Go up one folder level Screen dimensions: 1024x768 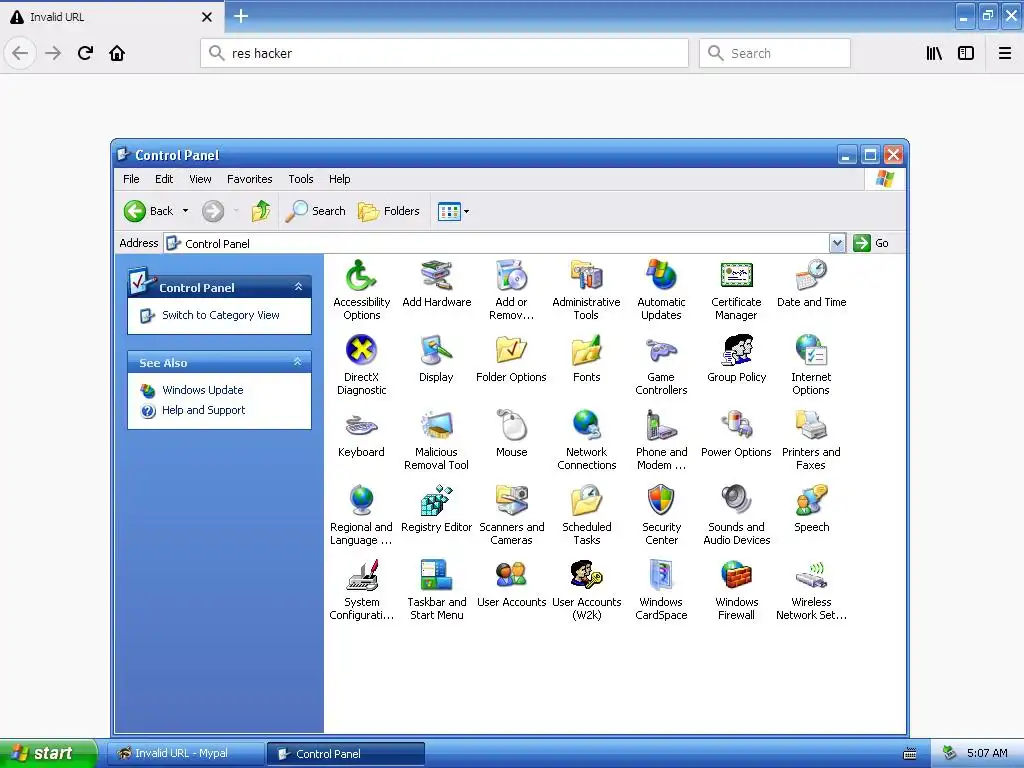261,211
